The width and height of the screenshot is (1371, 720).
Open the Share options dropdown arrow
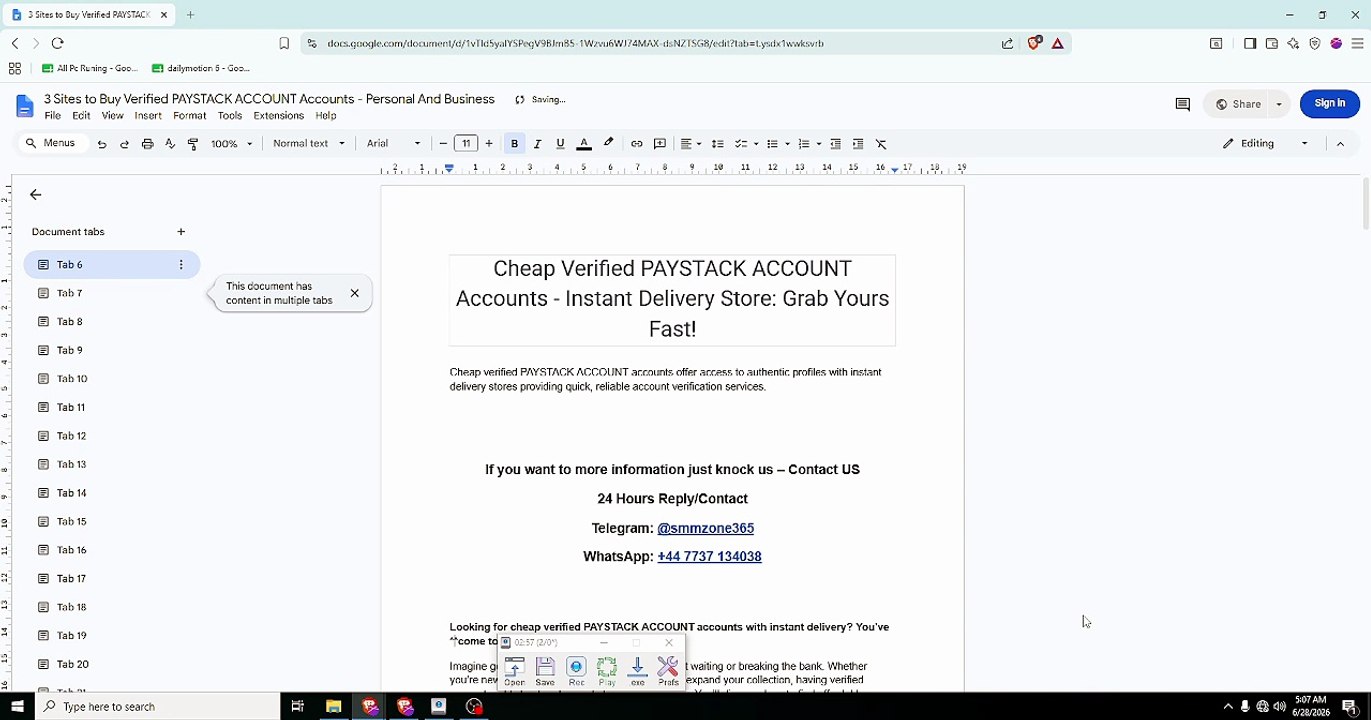1279,104
